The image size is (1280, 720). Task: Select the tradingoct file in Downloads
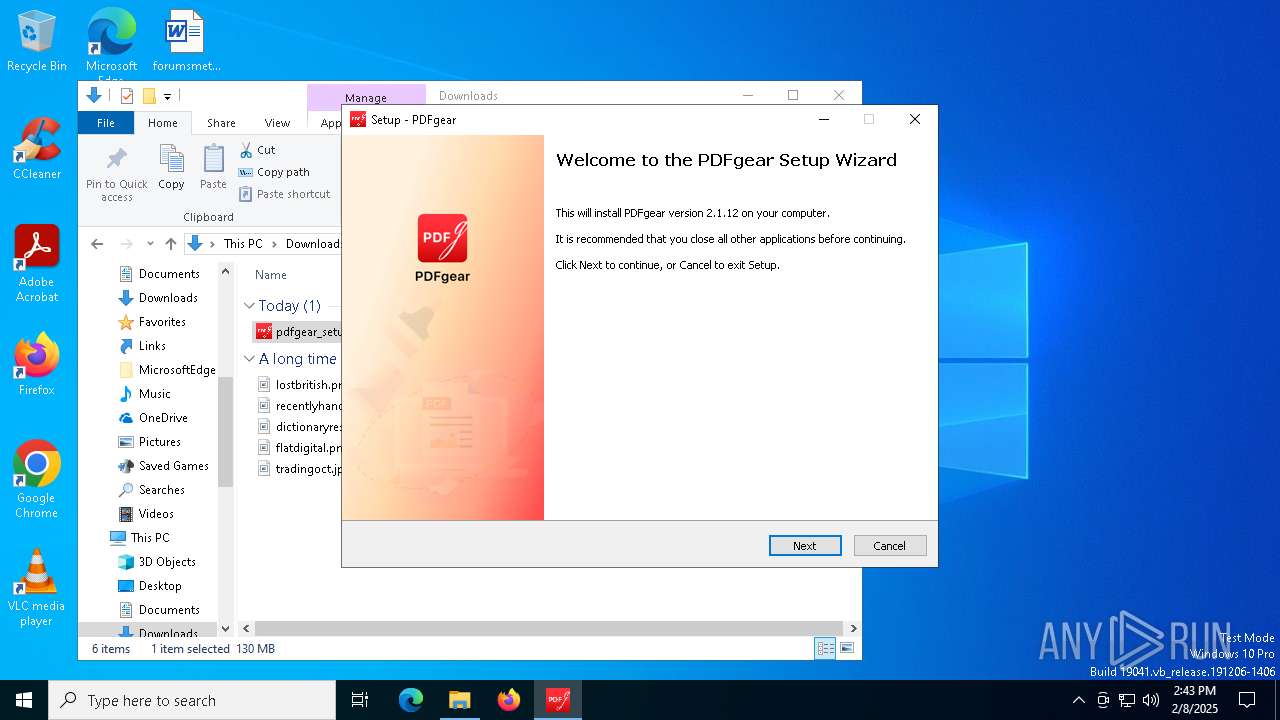pyautogui.click(x=299, y=469)
